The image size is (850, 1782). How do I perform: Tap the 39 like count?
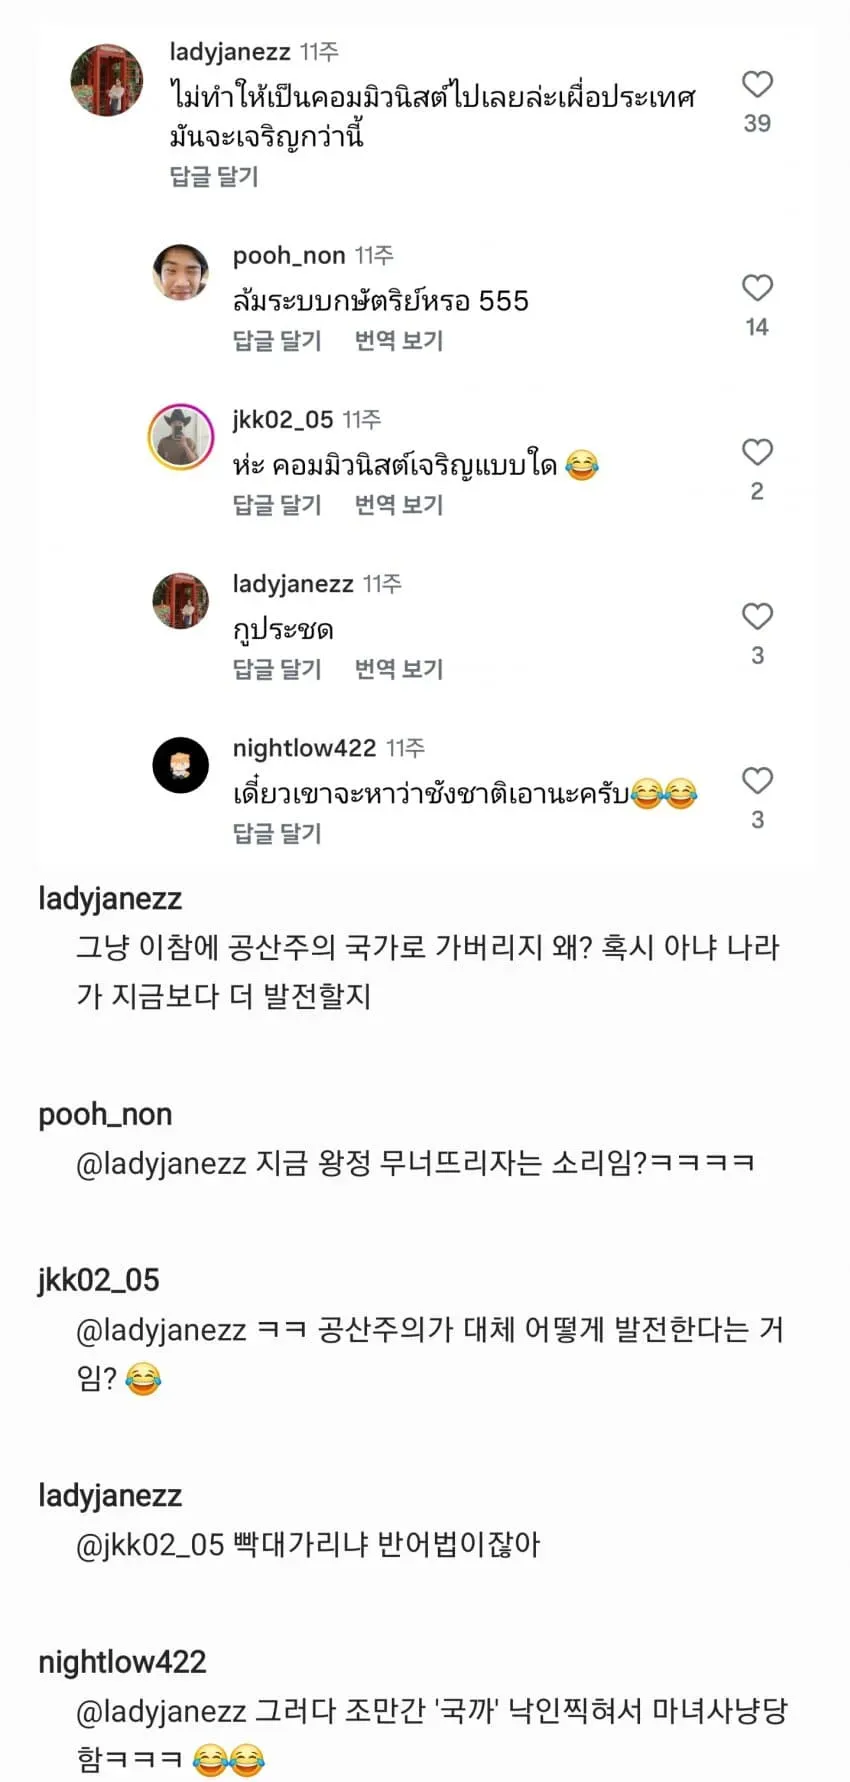click(757, 123)
